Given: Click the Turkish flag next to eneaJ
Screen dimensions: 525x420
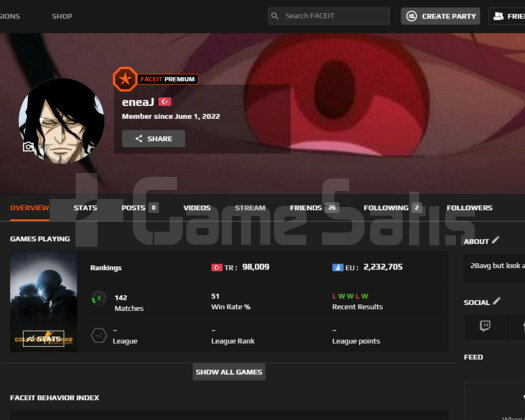Looking at the screenshot, I should [x=165, y=101].
